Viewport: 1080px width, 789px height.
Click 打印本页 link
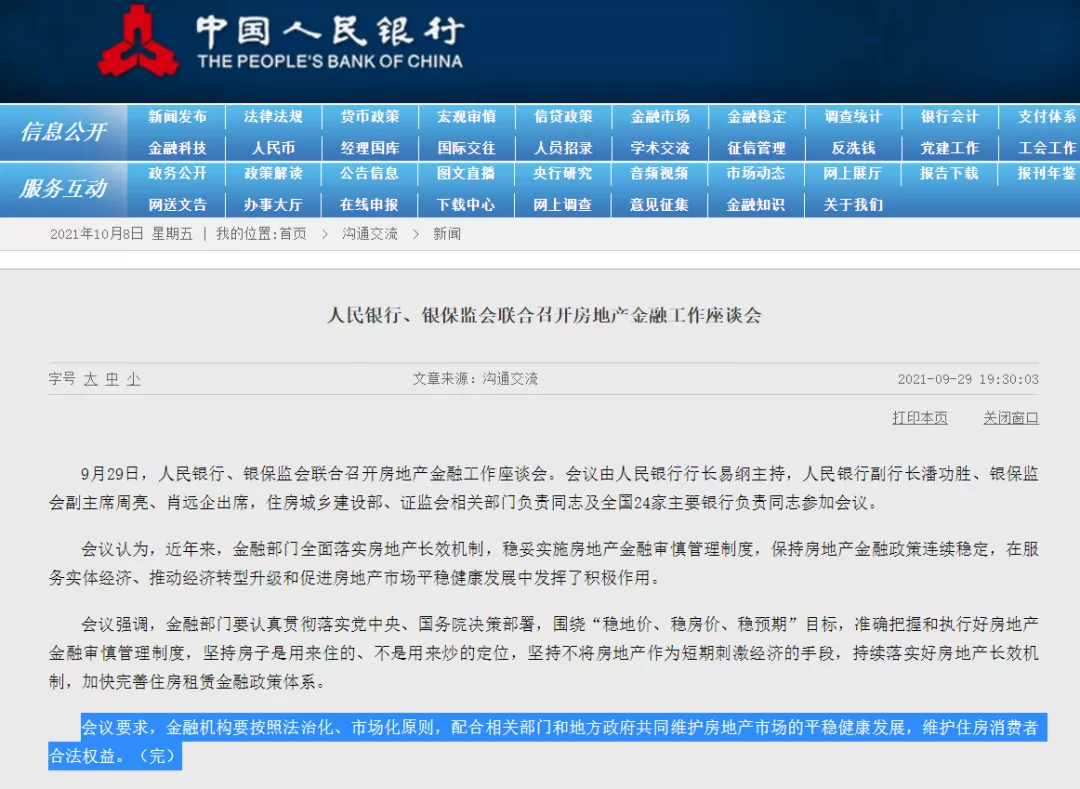click(920, 418)
